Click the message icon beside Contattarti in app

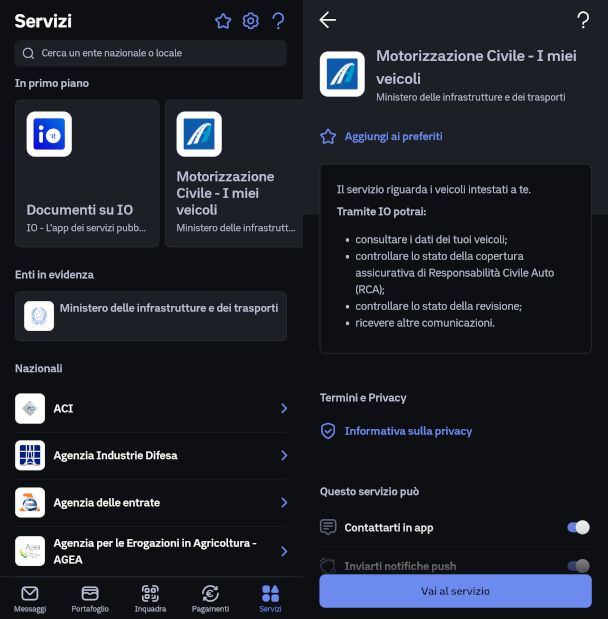point(328,527)
